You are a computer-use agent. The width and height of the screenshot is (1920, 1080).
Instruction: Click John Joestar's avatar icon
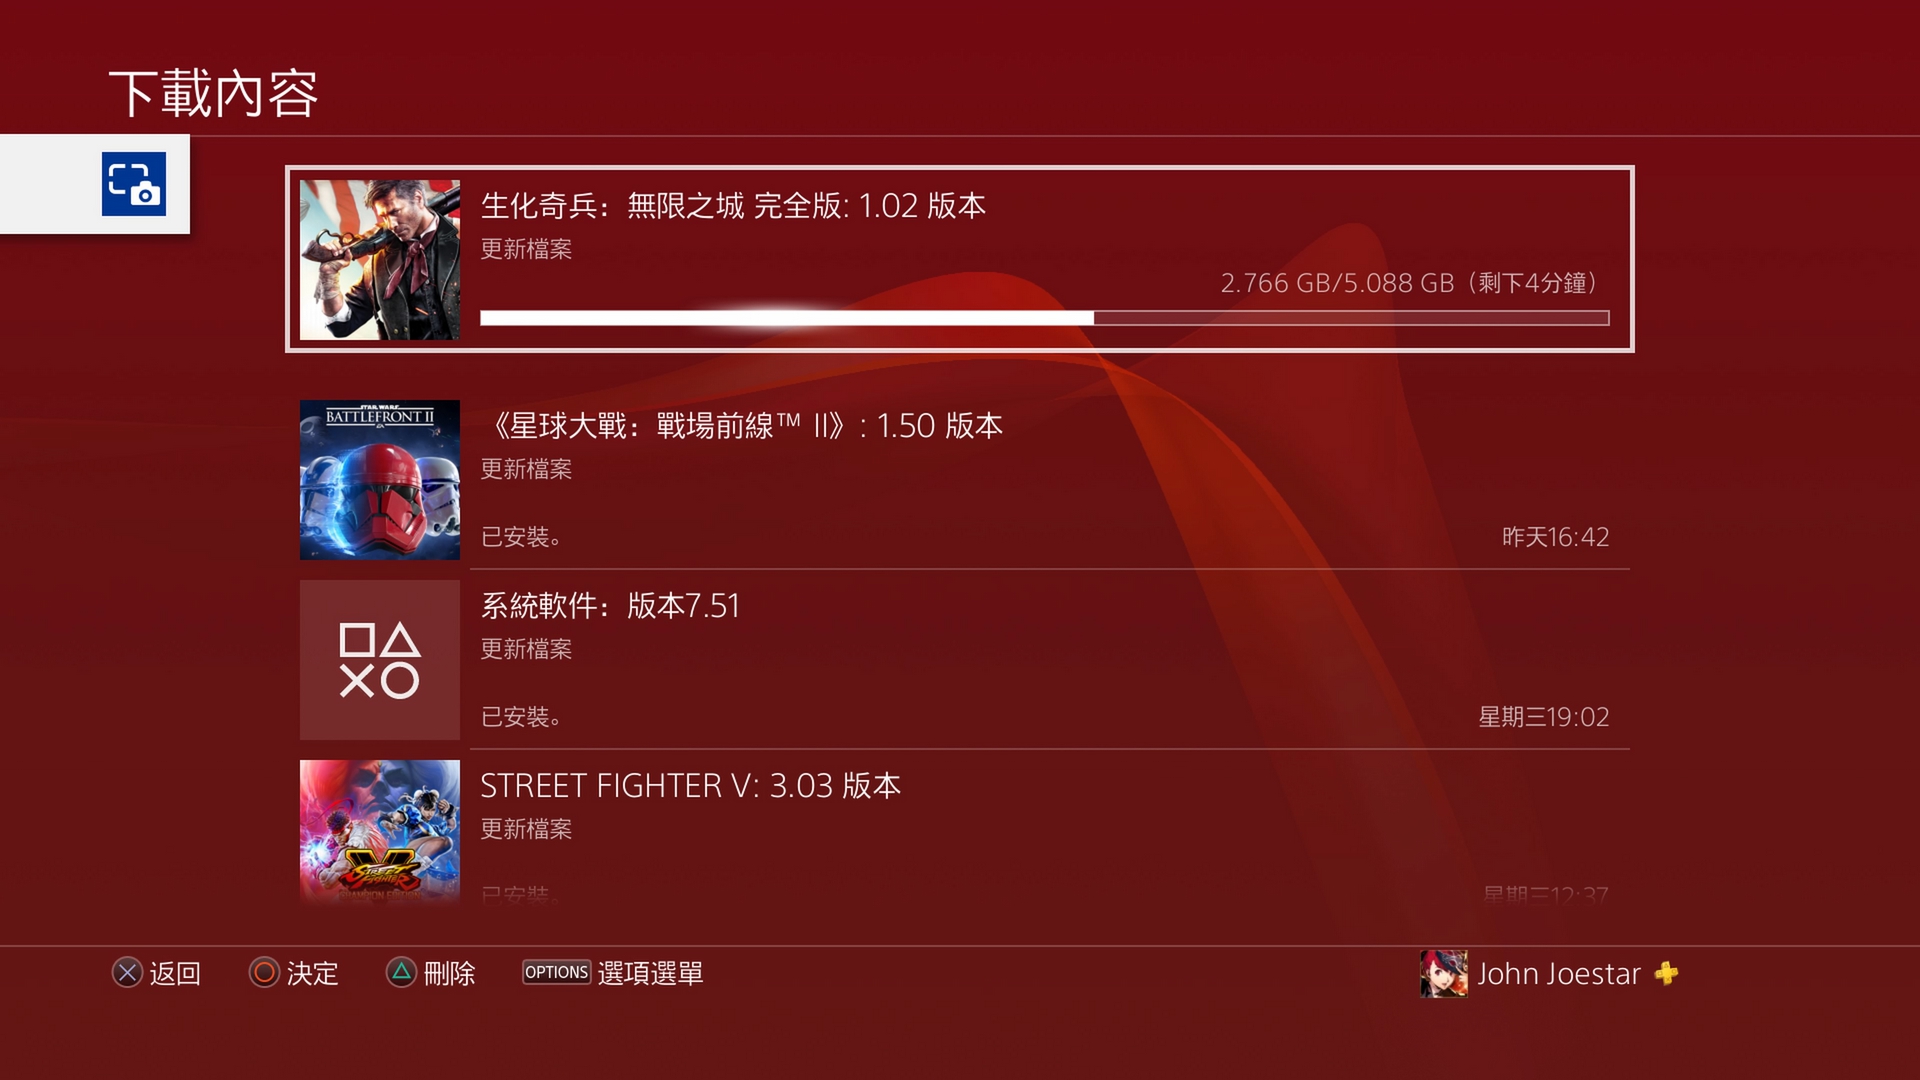1444,974
